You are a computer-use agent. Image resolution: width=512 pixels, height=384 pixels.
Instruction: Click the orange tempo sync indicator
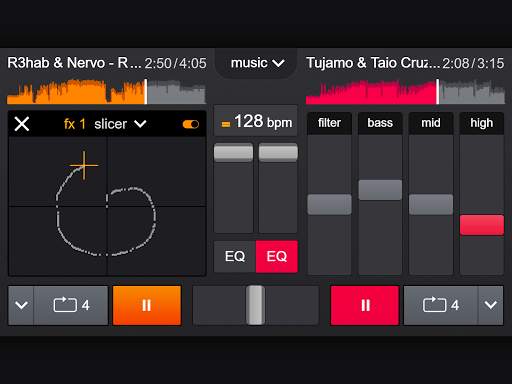tap(226, 124)
